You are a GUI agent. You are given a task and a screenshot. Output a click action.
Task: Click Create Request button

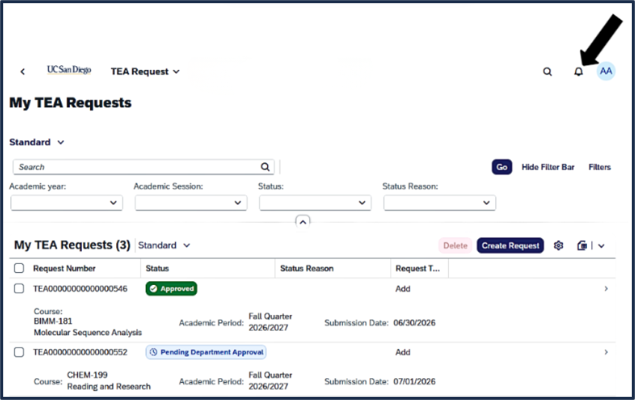pyautogui.click(x=510, y=245)
